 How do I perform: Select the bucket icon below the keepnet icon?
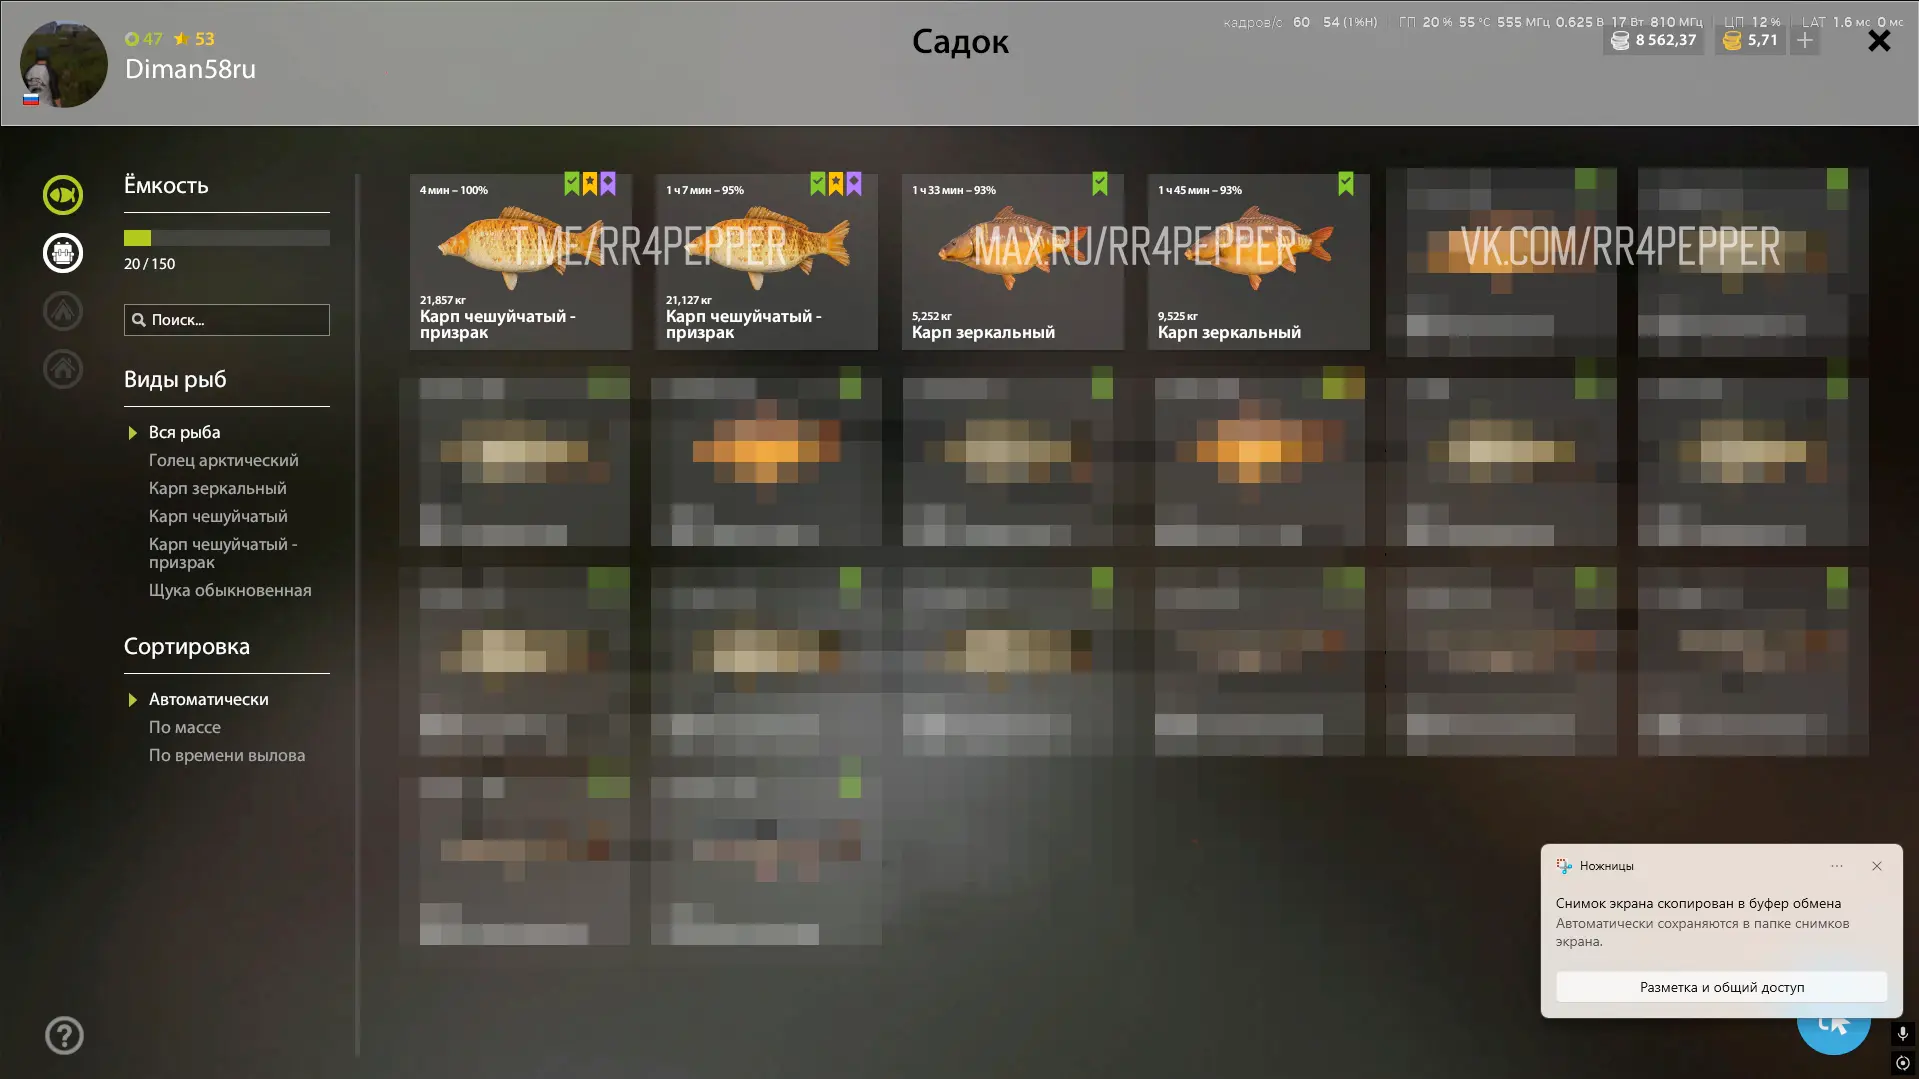pos(63,253)
